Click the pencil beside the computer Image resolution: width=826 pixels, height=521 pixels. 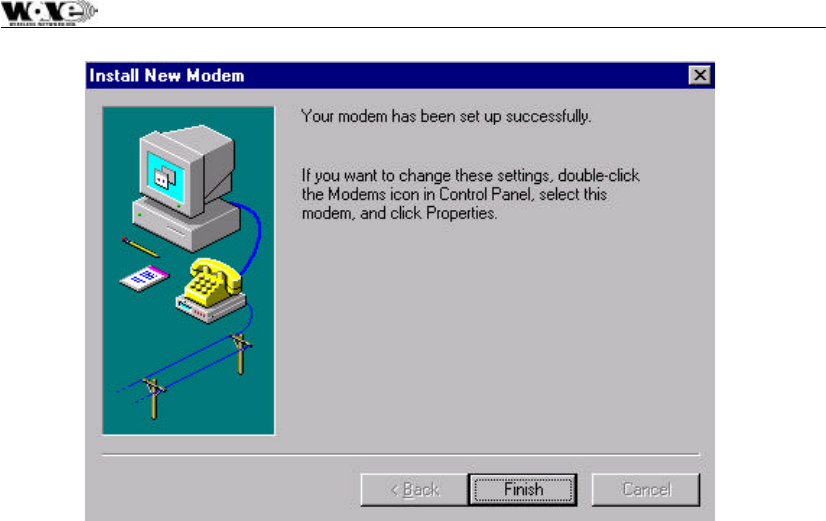pos(140,248)
